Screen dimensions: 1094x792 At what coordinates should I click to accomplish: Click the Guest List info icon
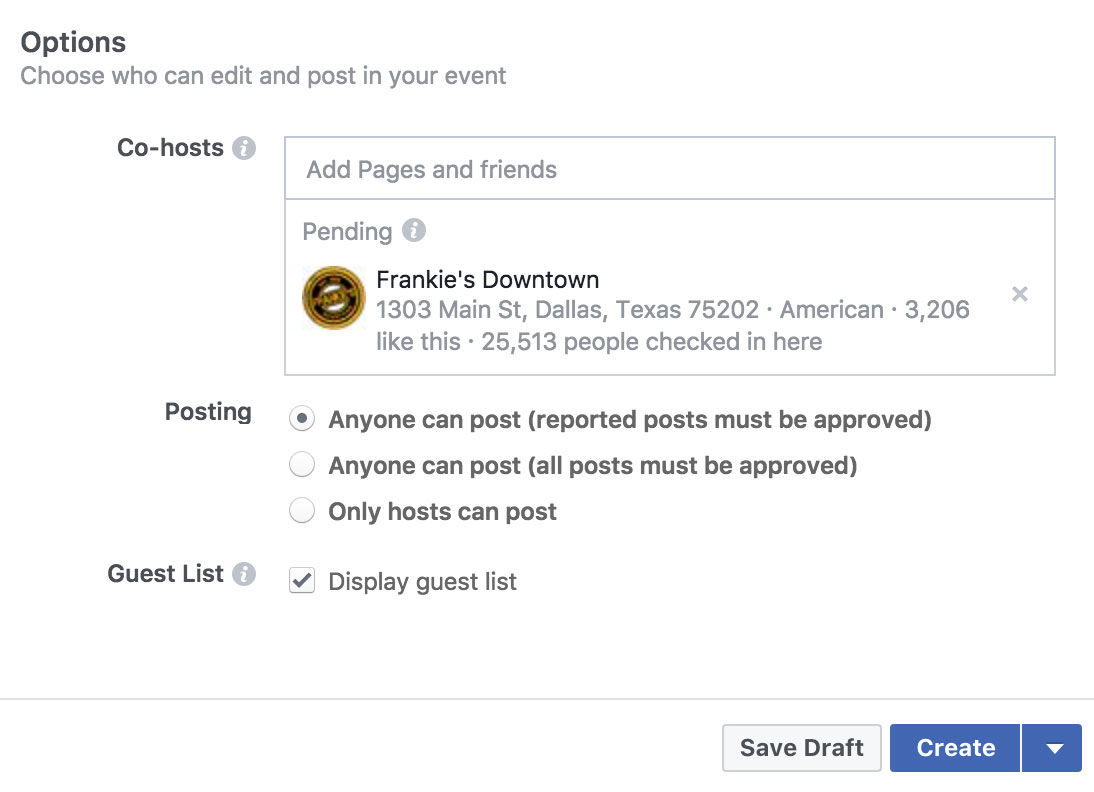[243, 574]
